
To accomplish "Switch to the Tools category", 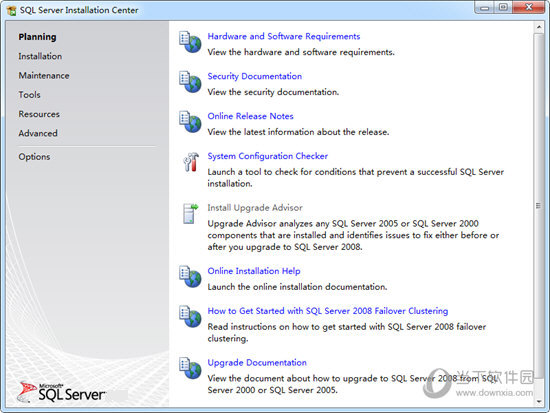I will 29,95.
